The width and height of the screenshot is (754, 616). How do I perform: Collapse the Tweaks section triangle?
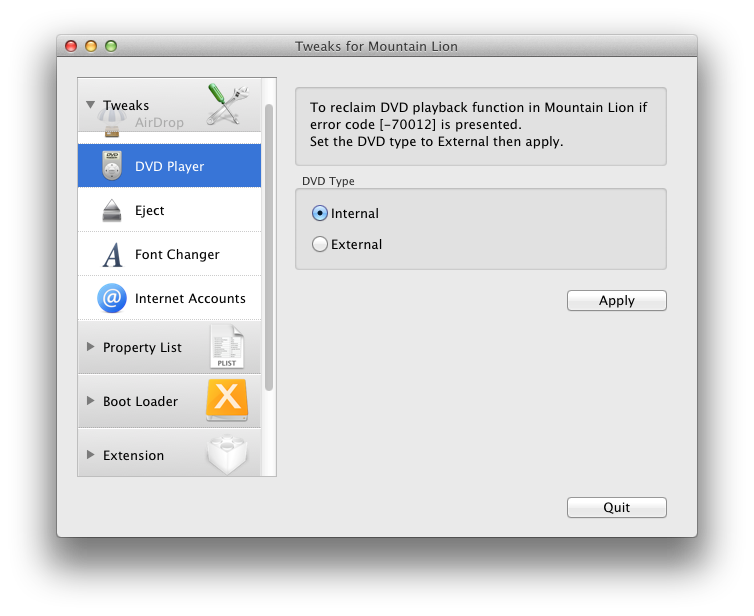click(90, 104)
